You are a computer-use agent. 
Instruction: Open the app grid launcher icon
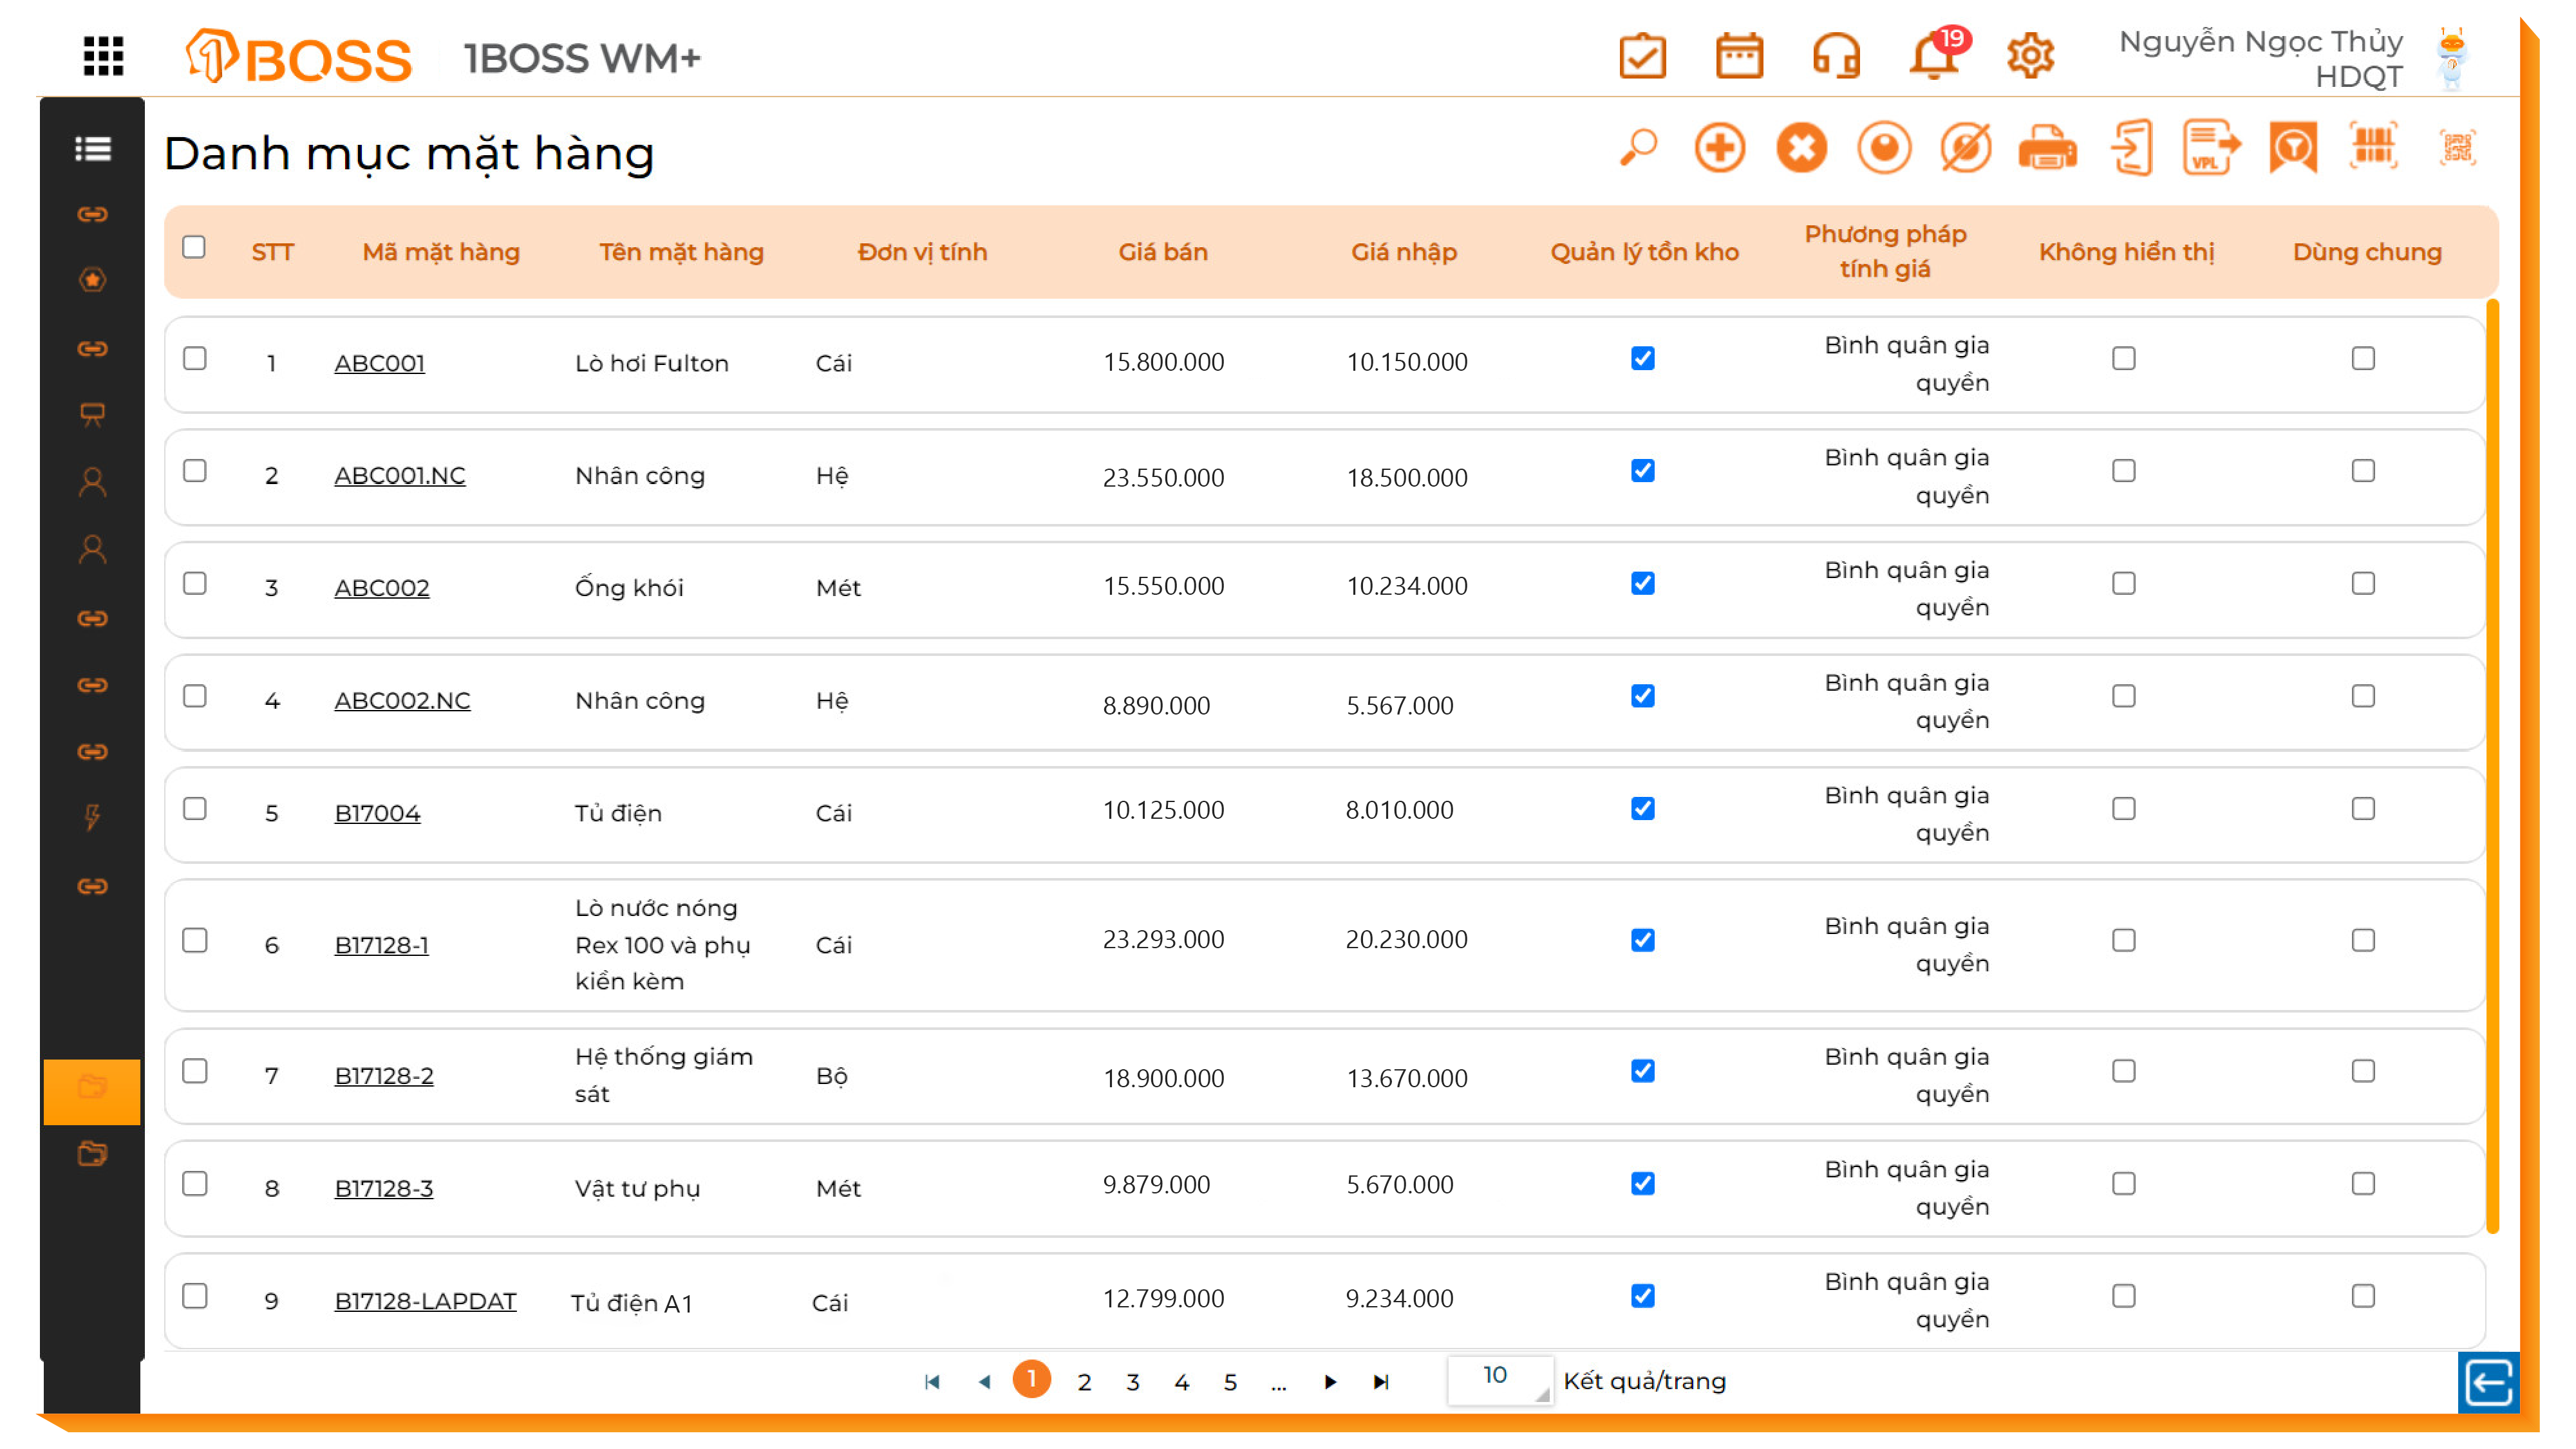coord(103,56)
